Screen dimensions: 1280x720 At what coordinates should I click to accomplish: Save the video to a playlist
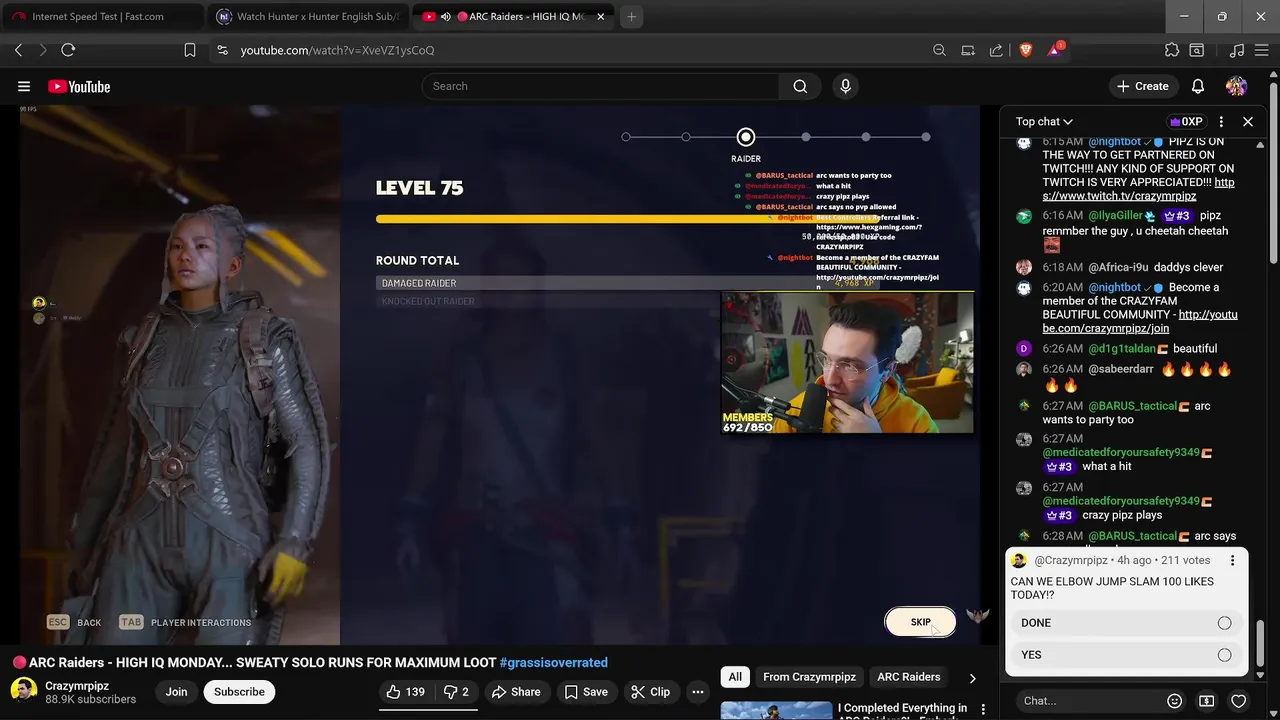click(586, 692)
